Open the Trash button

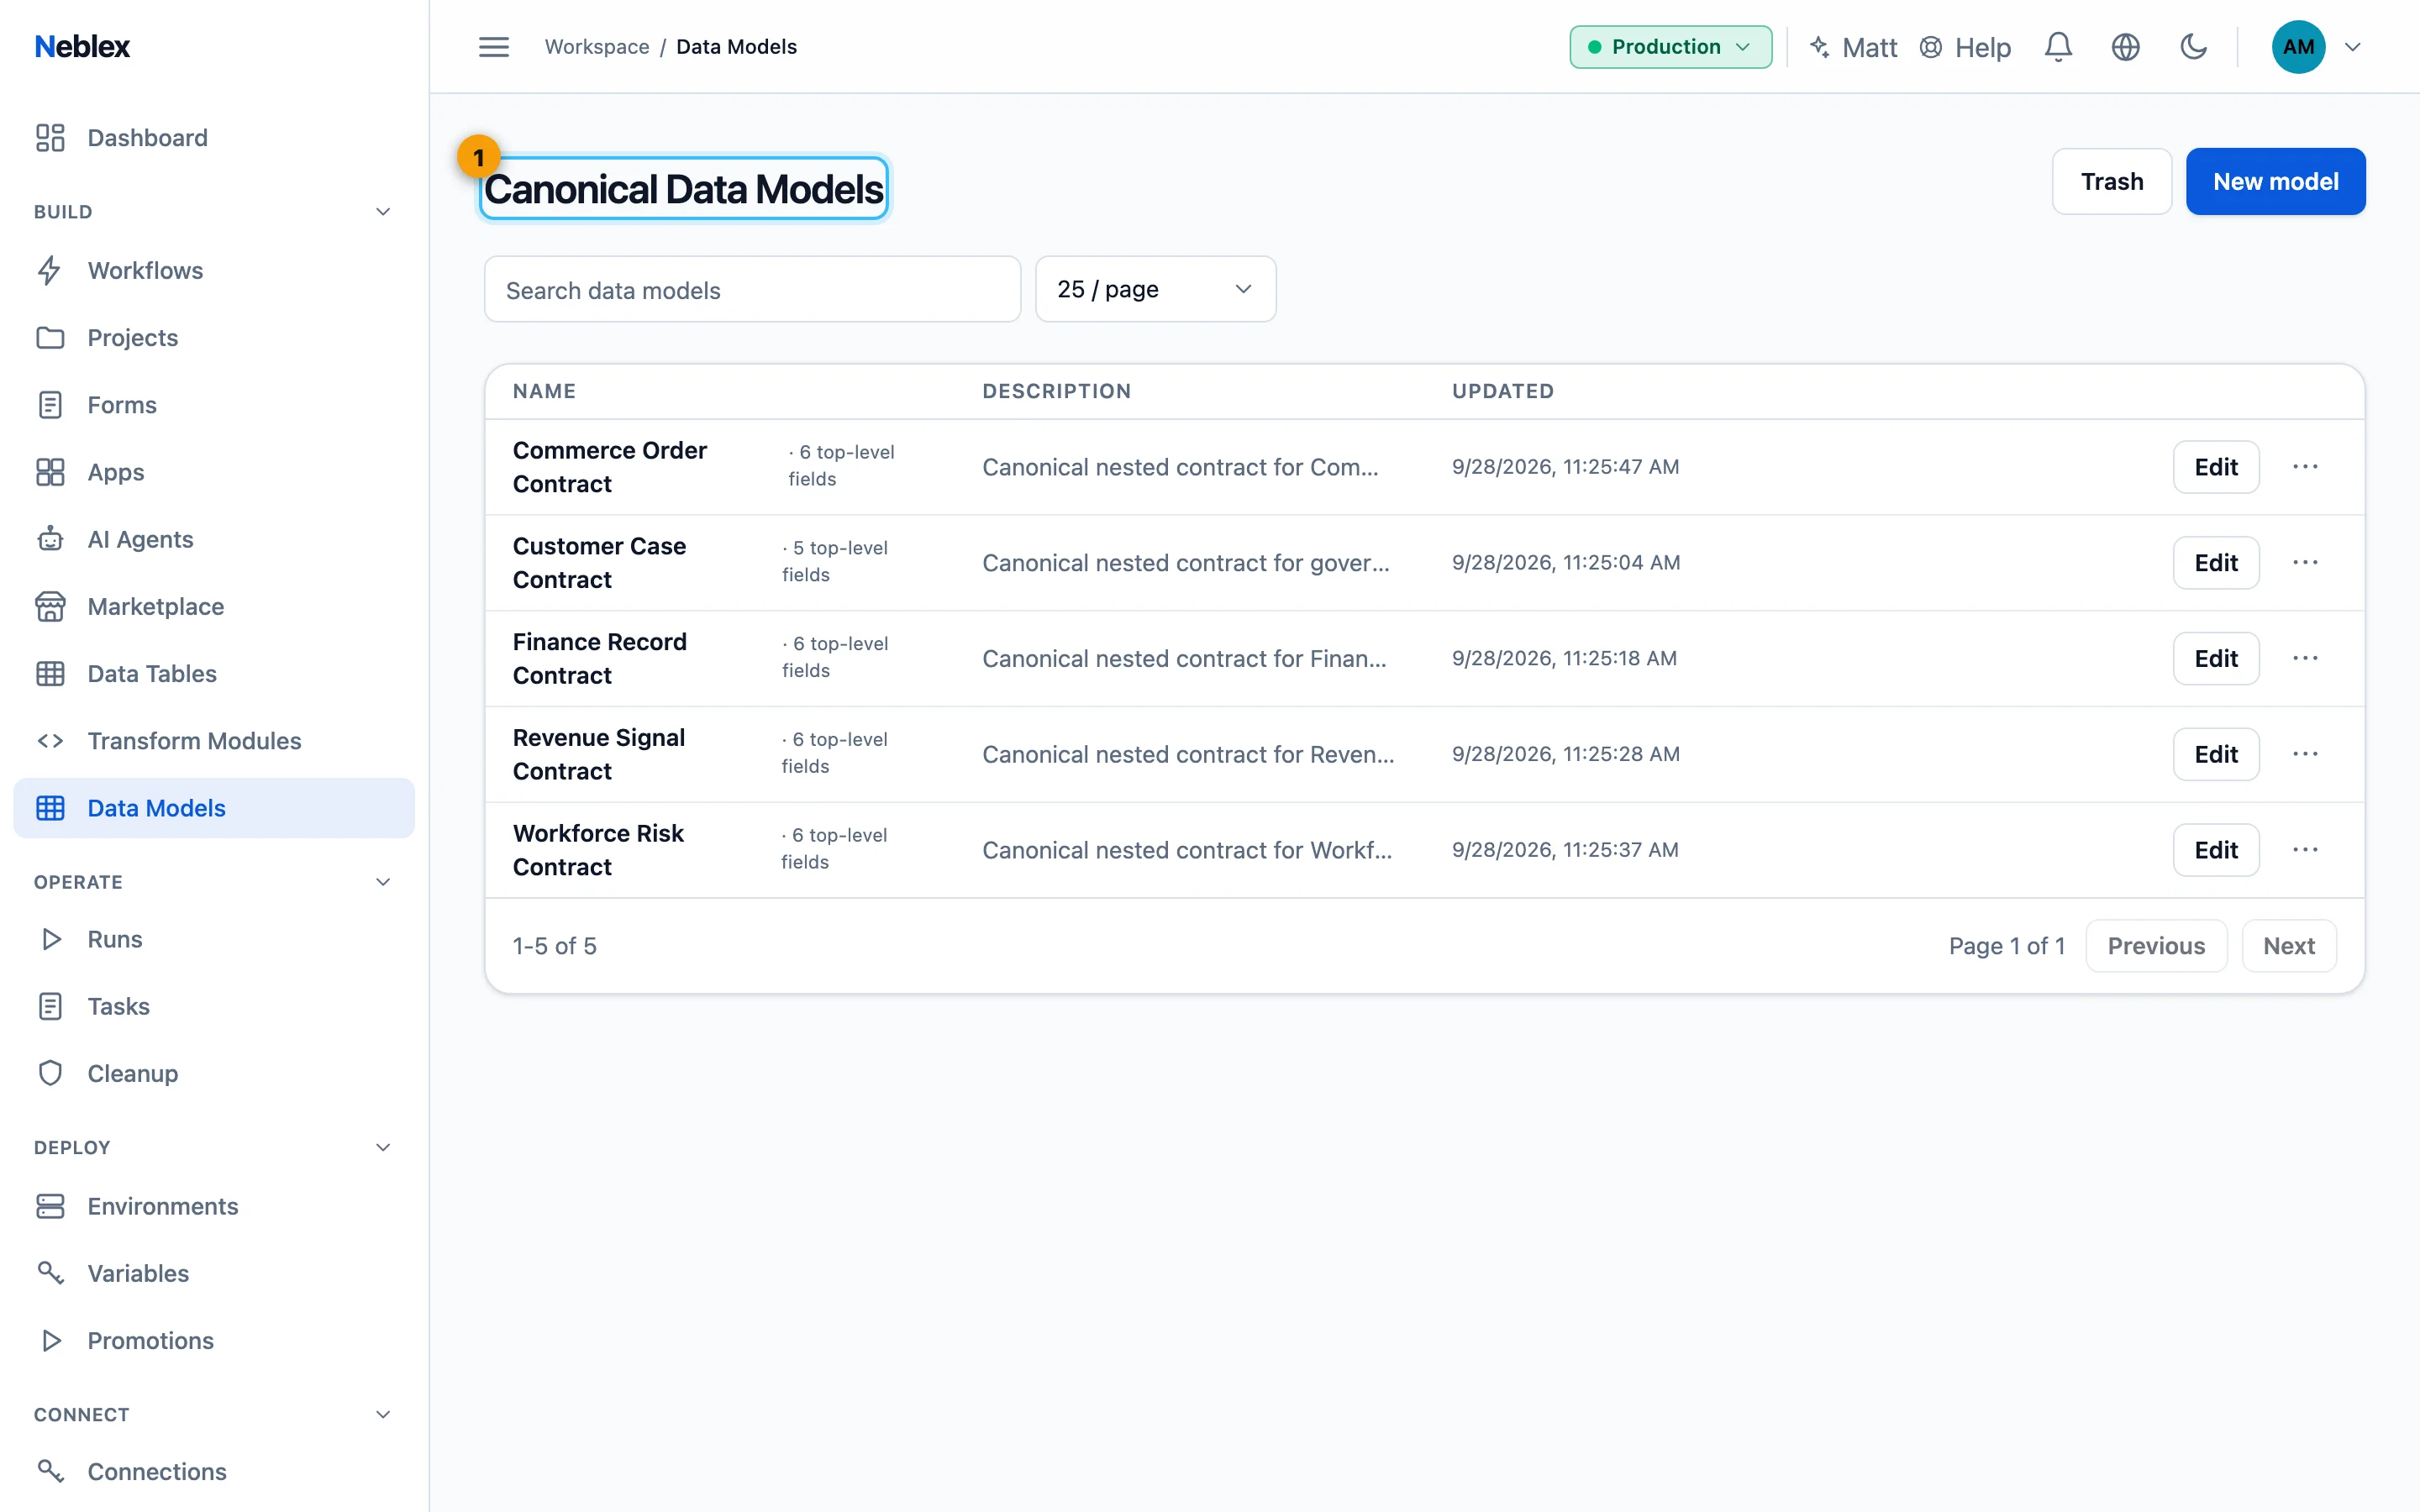2112,181
